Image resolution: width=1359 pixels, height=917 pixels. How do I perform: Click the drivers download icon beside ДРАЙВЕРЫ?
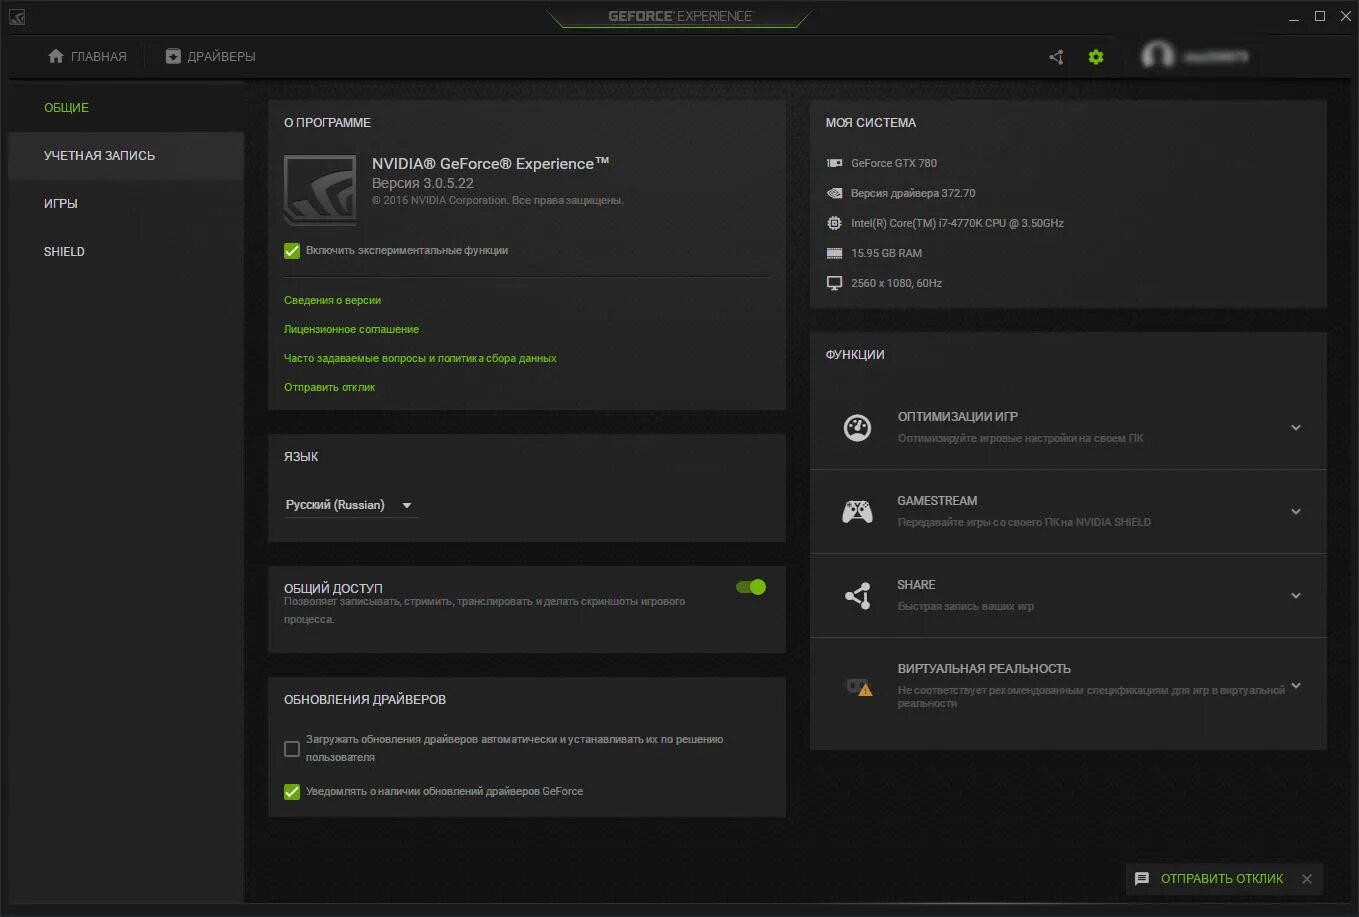pyautogui.click(x=173, y=57)
